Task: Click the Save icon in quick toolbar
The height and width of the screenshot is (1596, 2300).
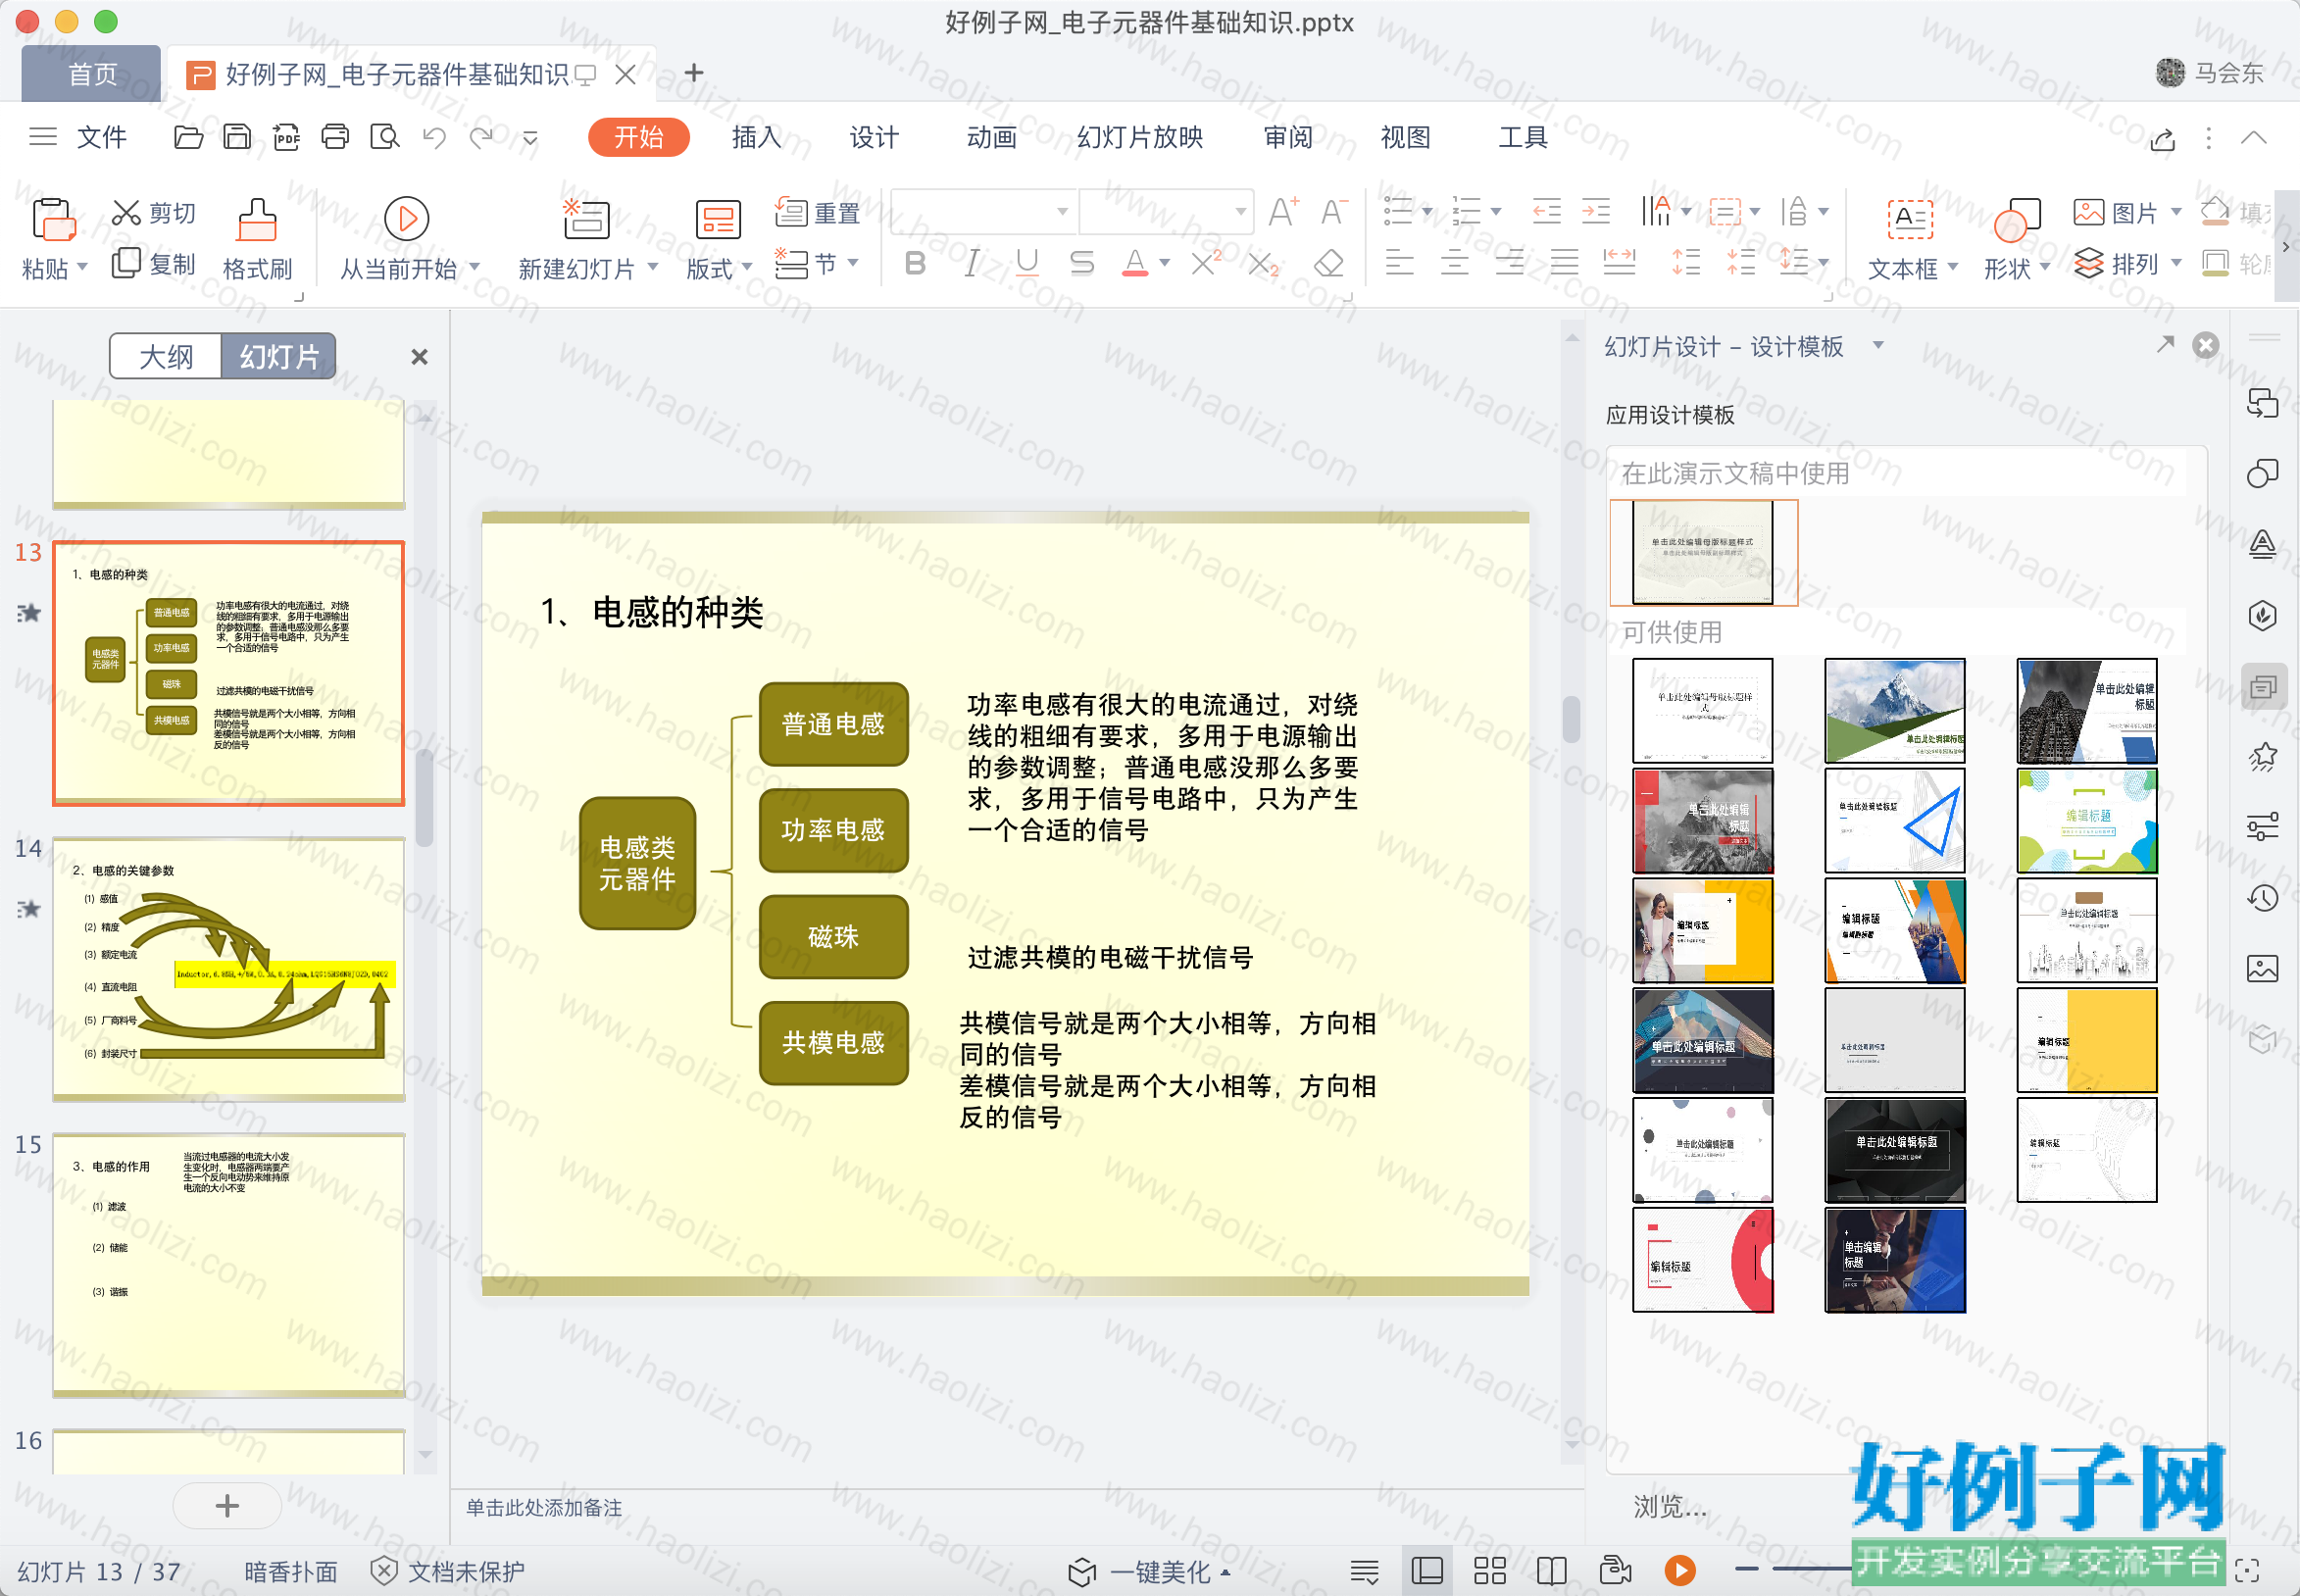Action: click(237, 137)
